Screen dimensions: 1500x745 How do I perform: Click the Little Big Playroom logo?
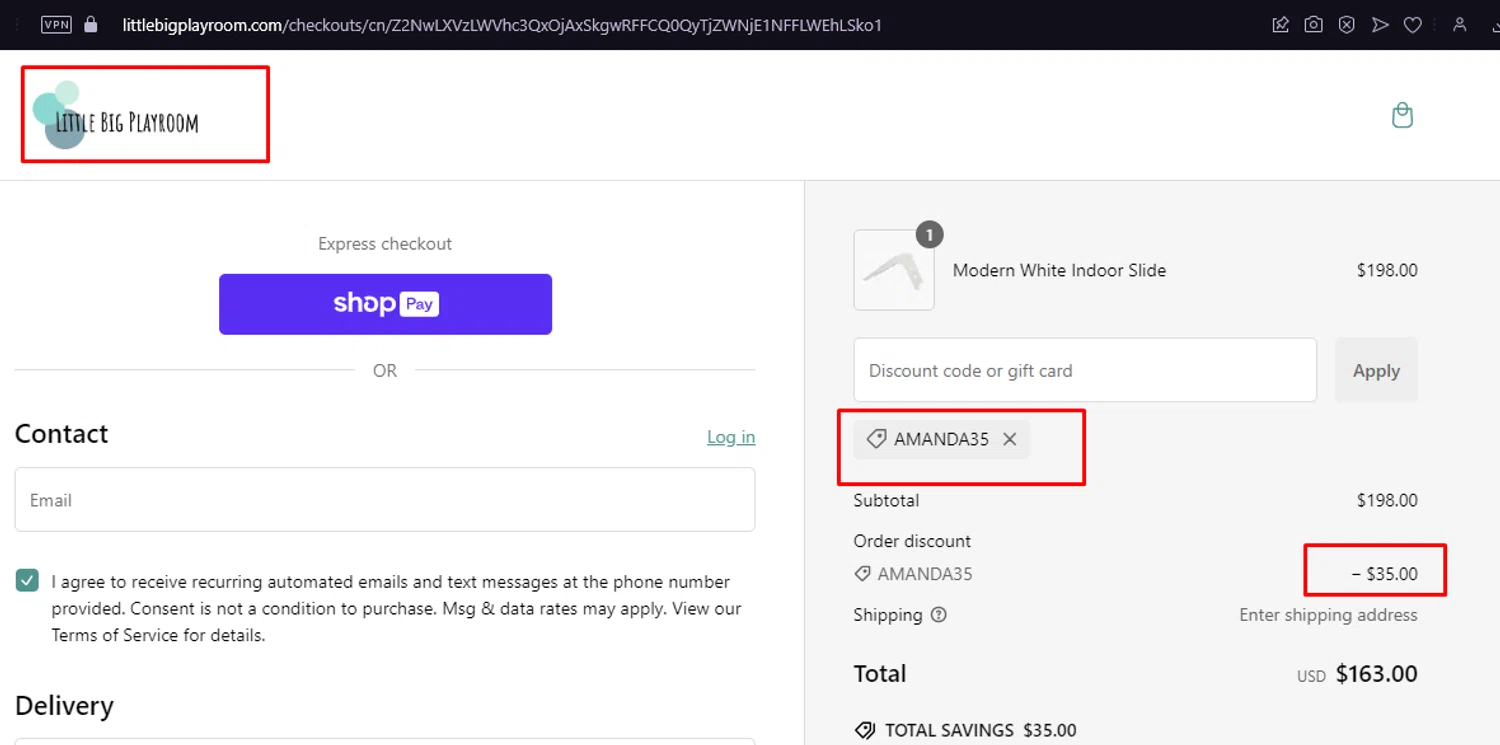(x=116, y=115)
